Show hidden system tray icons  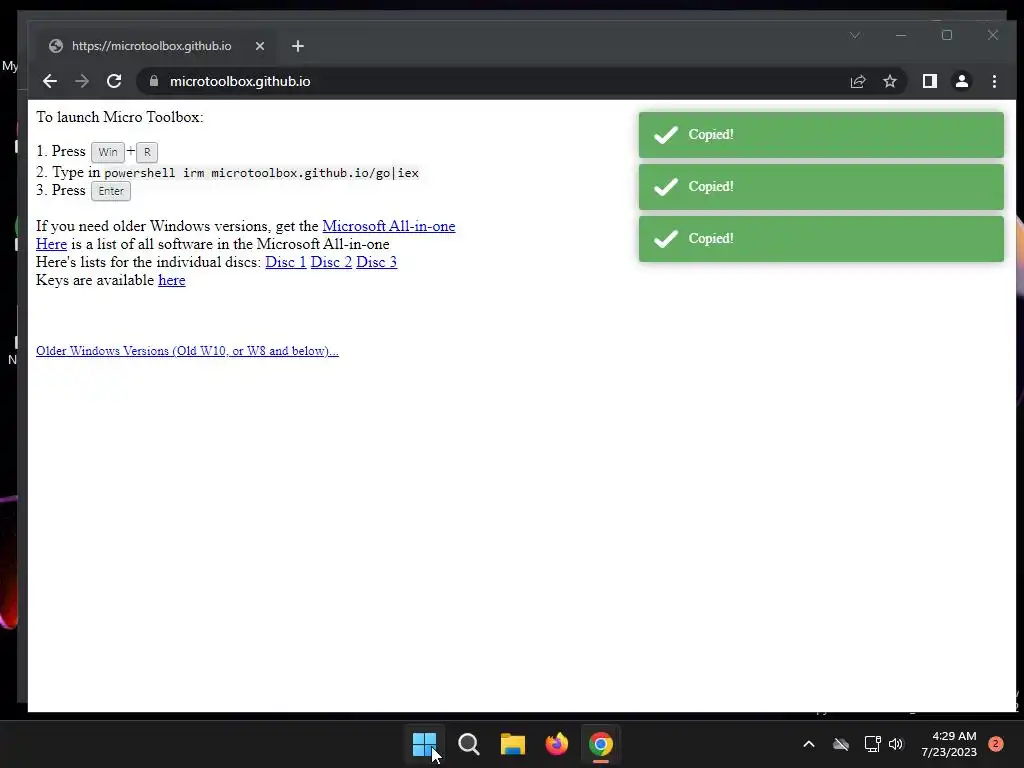[x=808, y=744]
